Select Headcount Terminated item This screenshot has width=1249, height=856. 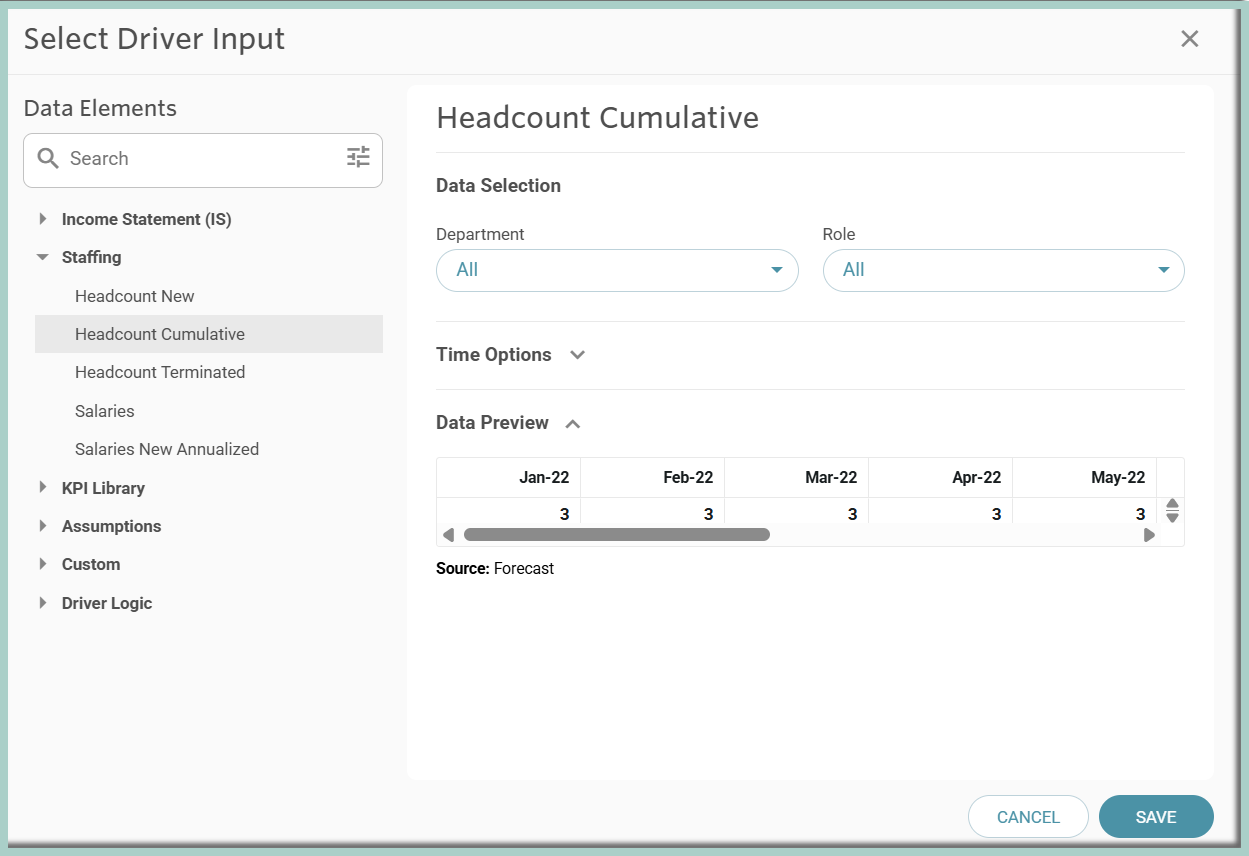pyautogui.click(x=209, y=372)
